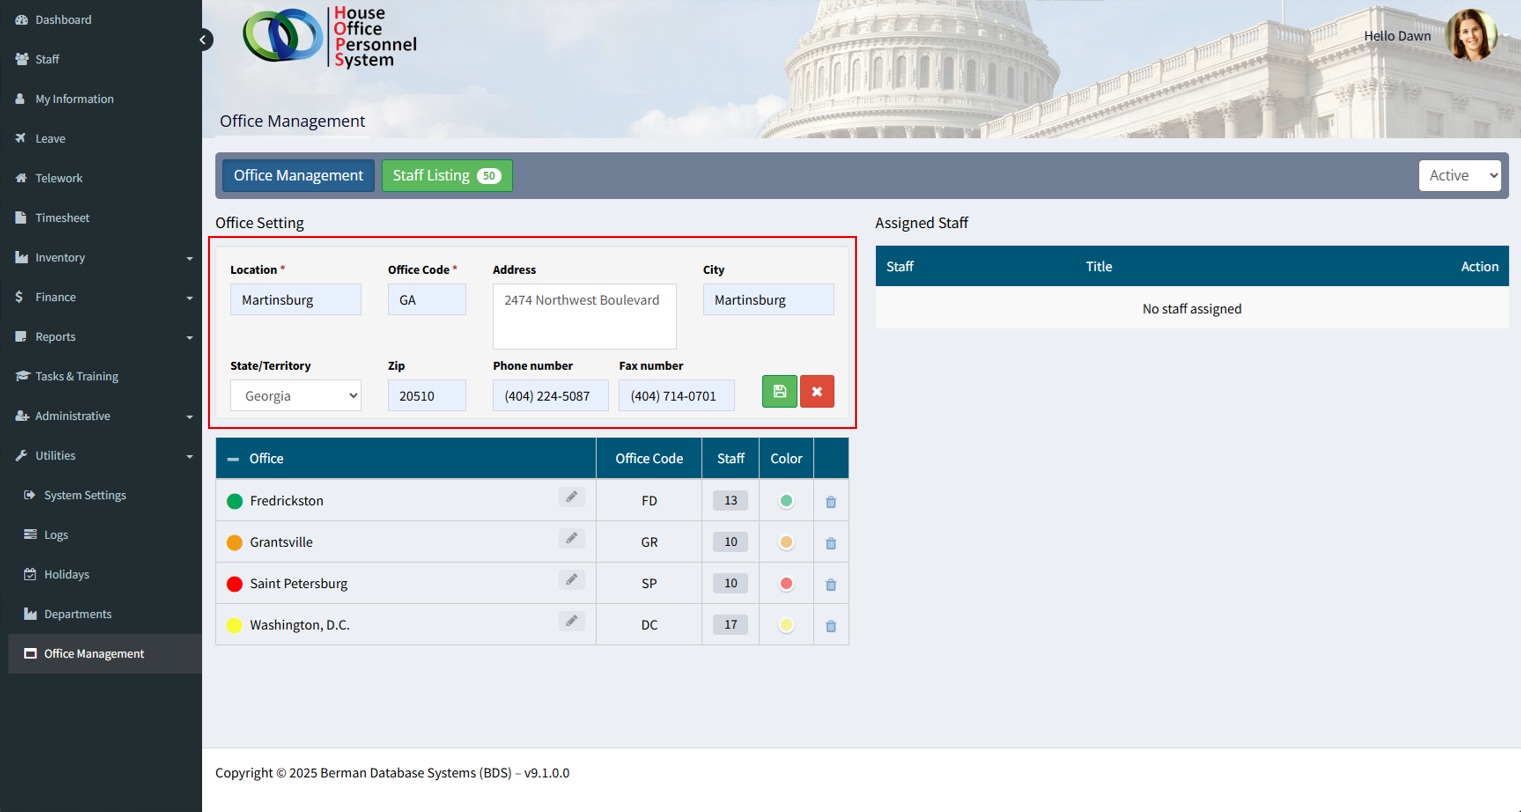The image size is (1521, 812).
Task: Click the green save office button
Action: [779, 391]
